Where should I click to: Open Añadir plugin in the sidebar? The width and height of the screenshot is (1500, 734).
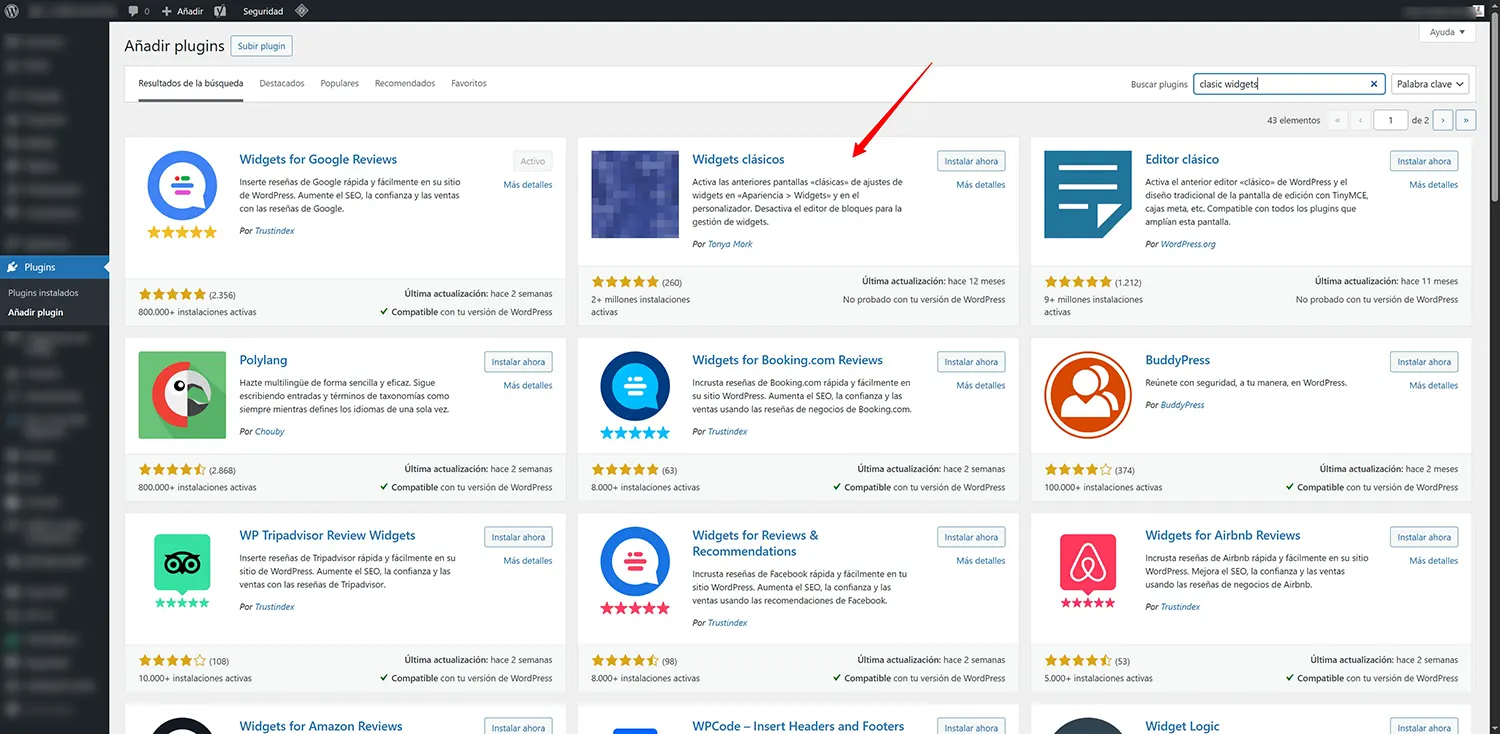pyautogui.click(x=35, y=312)
